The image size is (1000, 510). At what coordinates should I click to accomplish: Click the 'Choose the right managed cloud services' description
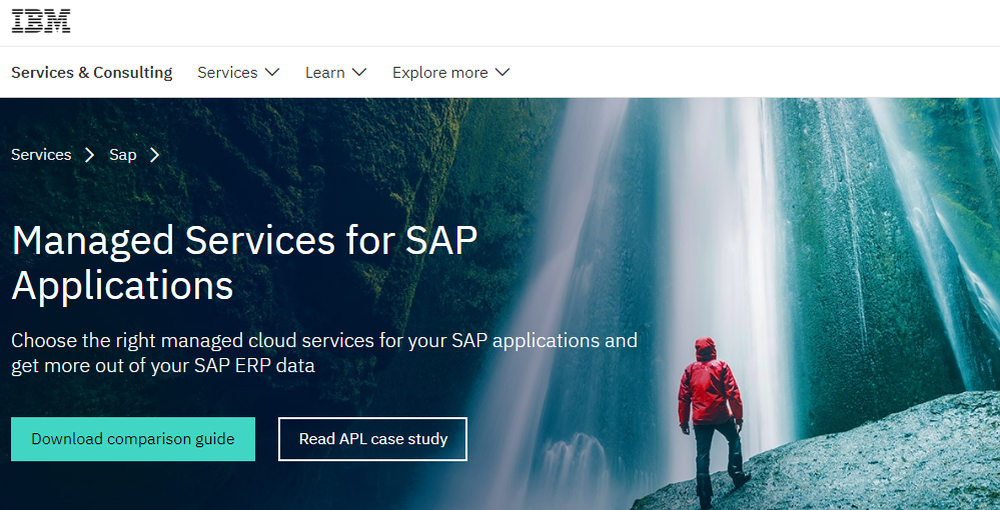point(325,353)
